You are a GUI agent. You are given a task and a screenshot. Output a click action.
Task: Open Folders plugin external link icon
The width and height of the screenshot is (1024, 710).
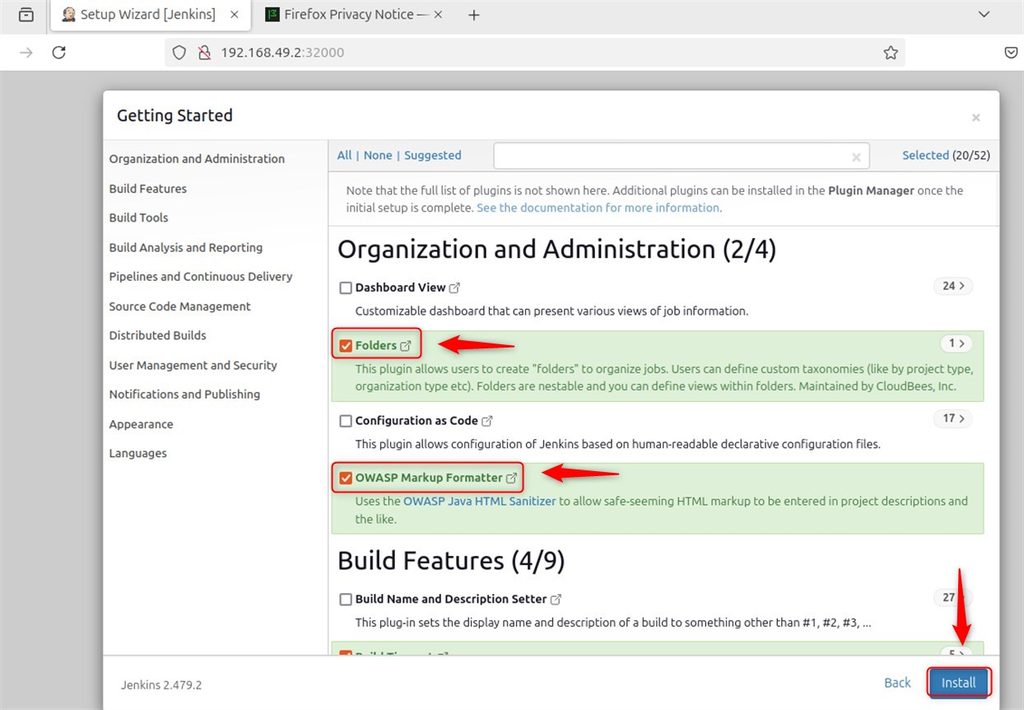[x=406, y=346]
